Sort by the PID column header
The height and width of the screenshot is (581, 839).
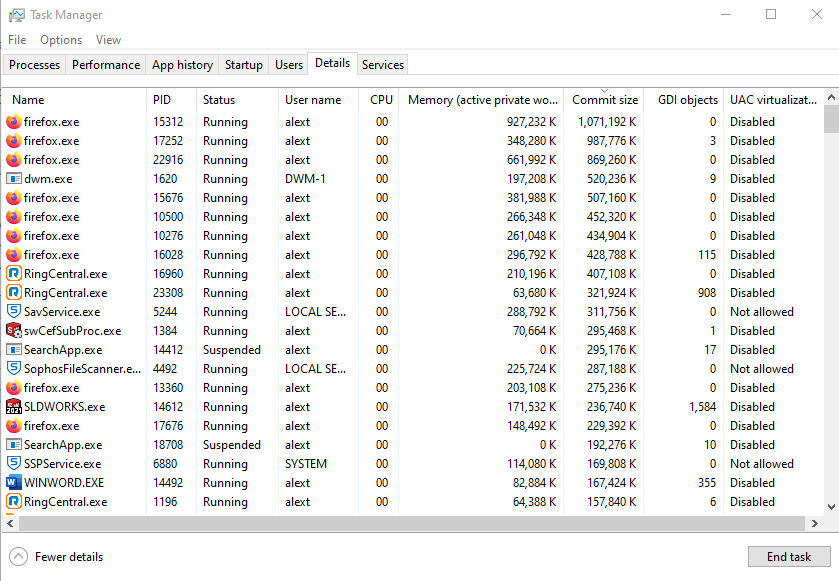click(x=171, y=100)
